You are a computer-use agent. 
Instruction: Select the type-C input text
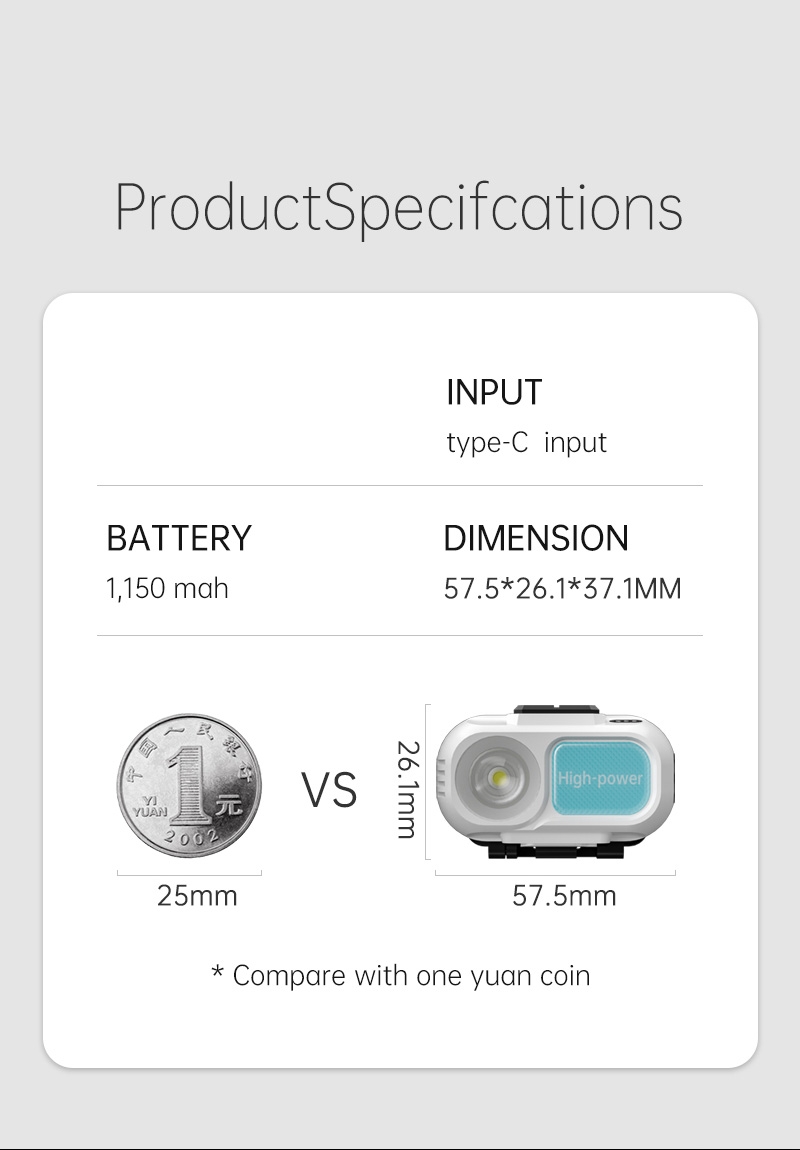coord(526,443)
